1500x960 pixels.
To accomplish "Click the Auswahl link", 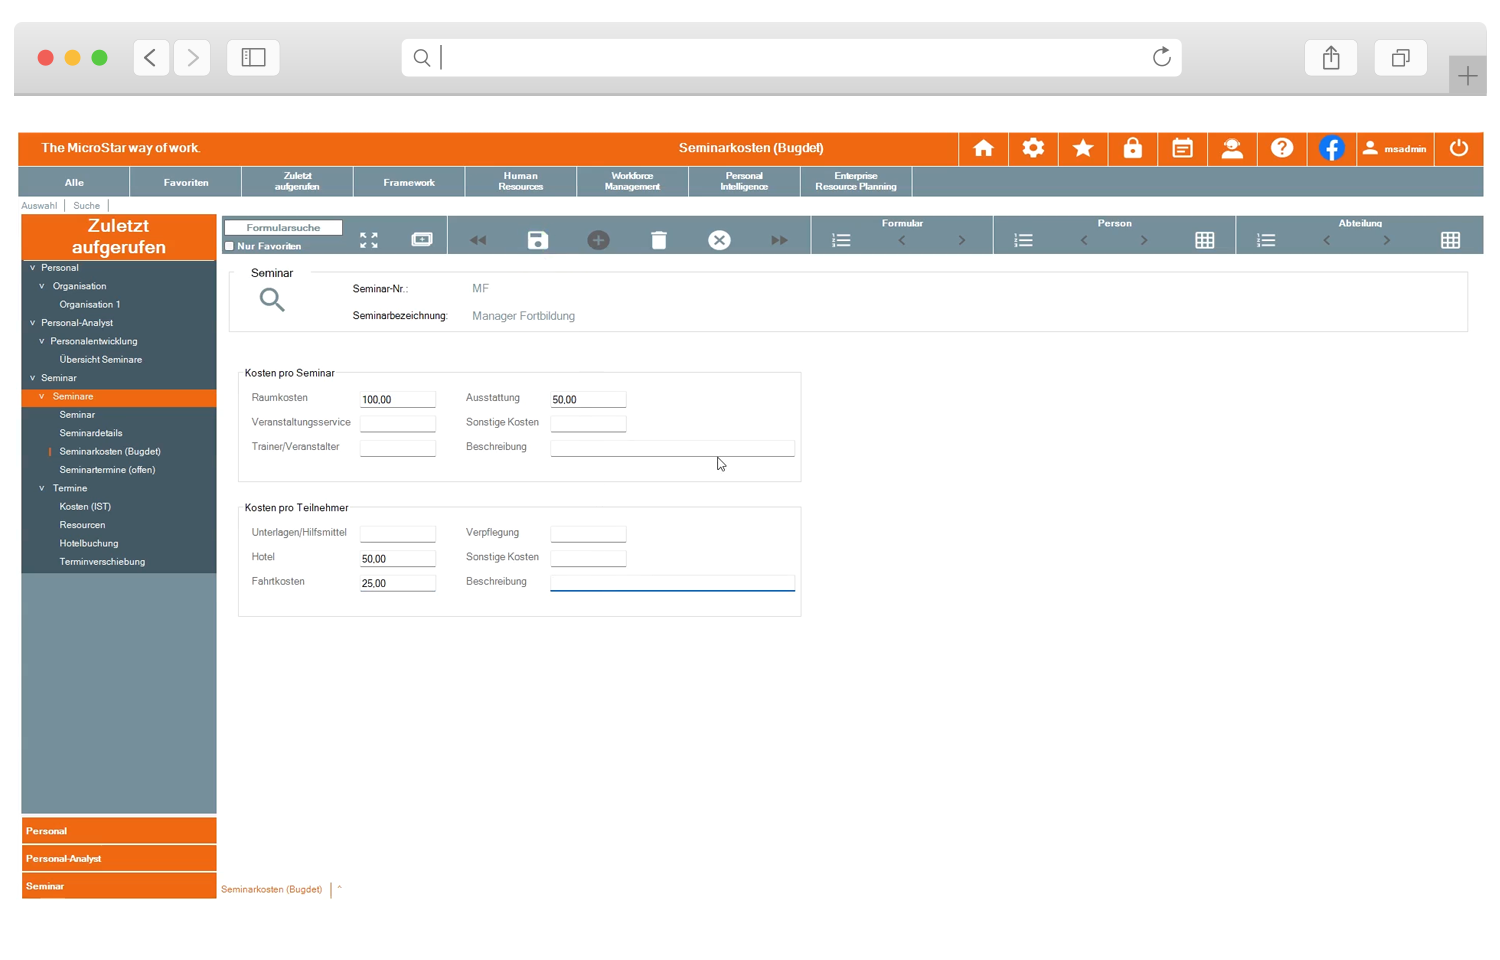I will pyautogui.click(x=40, y=206).
